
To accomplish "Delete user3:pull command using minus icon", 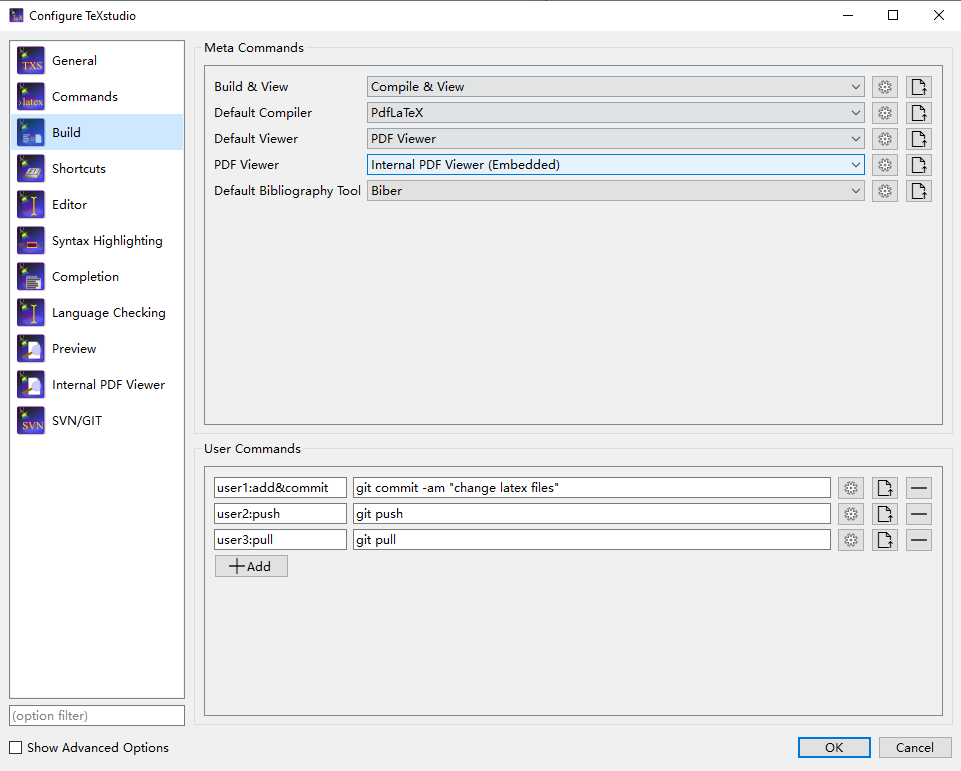I will pos(919,540).
